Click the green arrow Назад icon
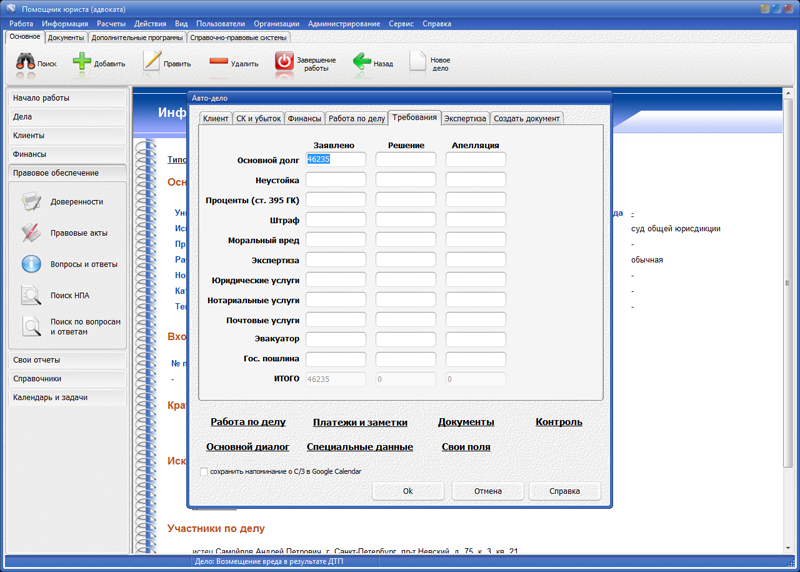800x572 pixels. pyautogui.click(x=362, y=62)
